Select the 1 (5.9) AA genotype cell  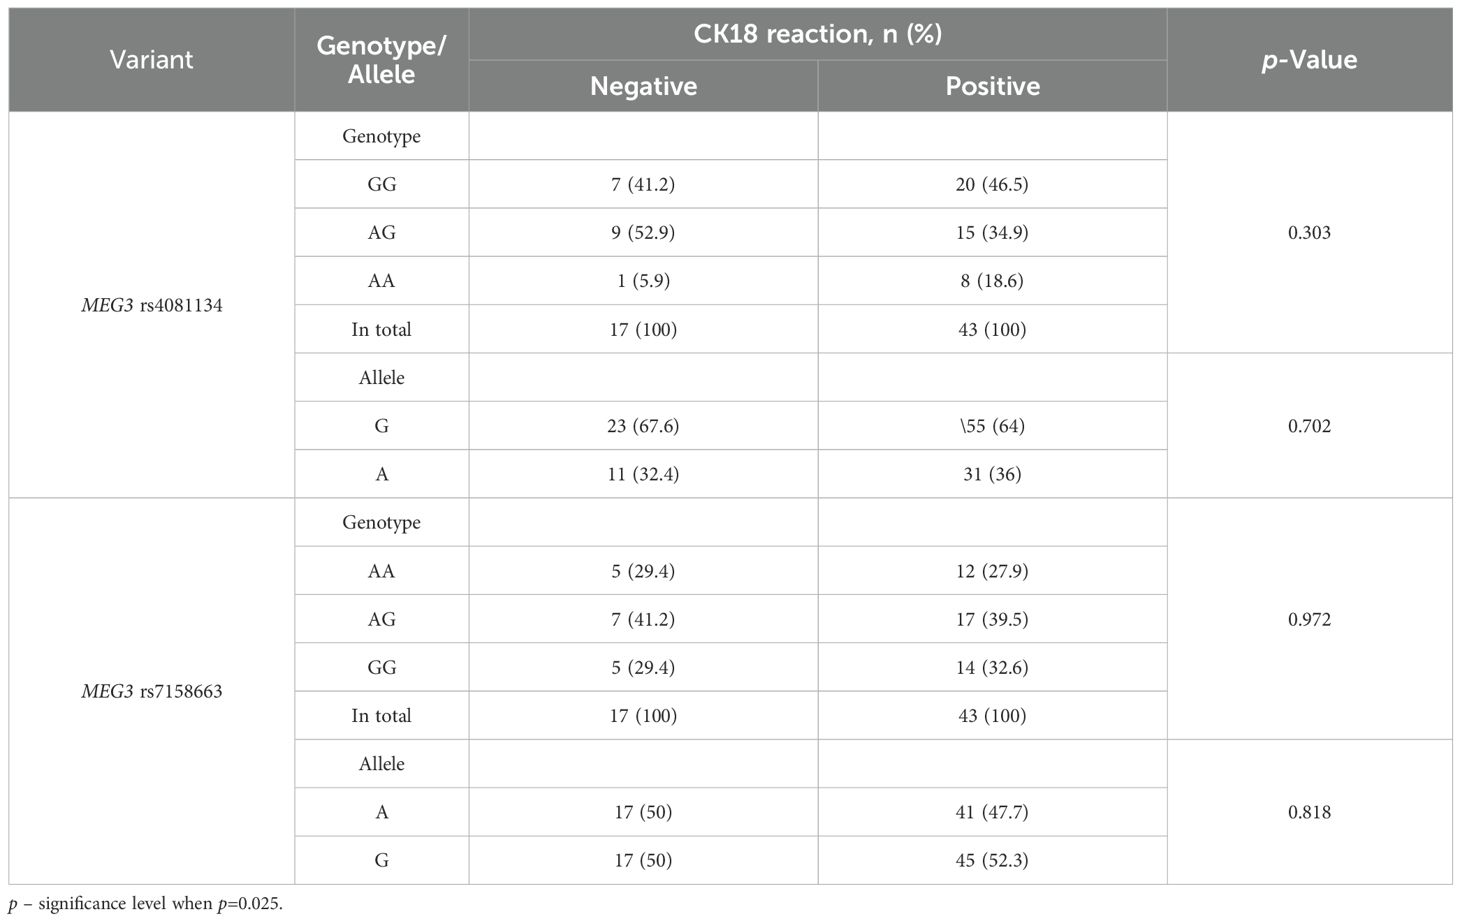(x=643, y=281)
